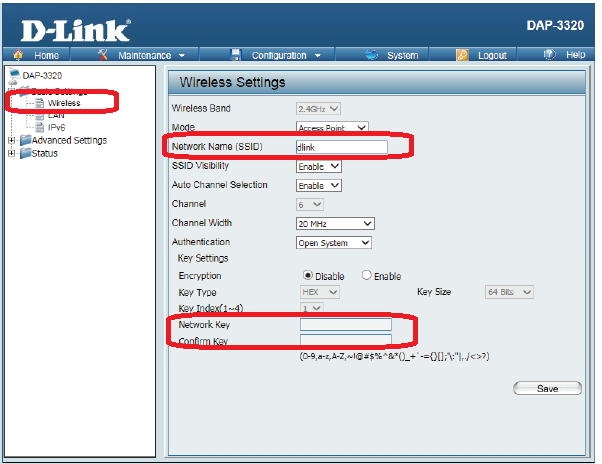Image resolution: width=602 pixels, height=464 pixels.
Task: Open the Wireless Band dropdown
Action: [x=318, y=109]
